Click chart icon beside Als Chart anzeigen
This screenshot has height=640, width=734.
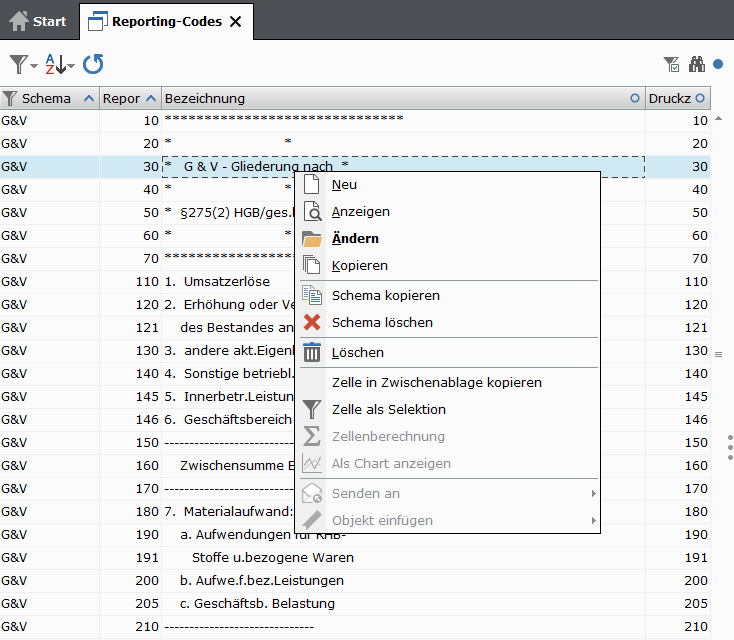pyautogui.click(x=312, y=463)
